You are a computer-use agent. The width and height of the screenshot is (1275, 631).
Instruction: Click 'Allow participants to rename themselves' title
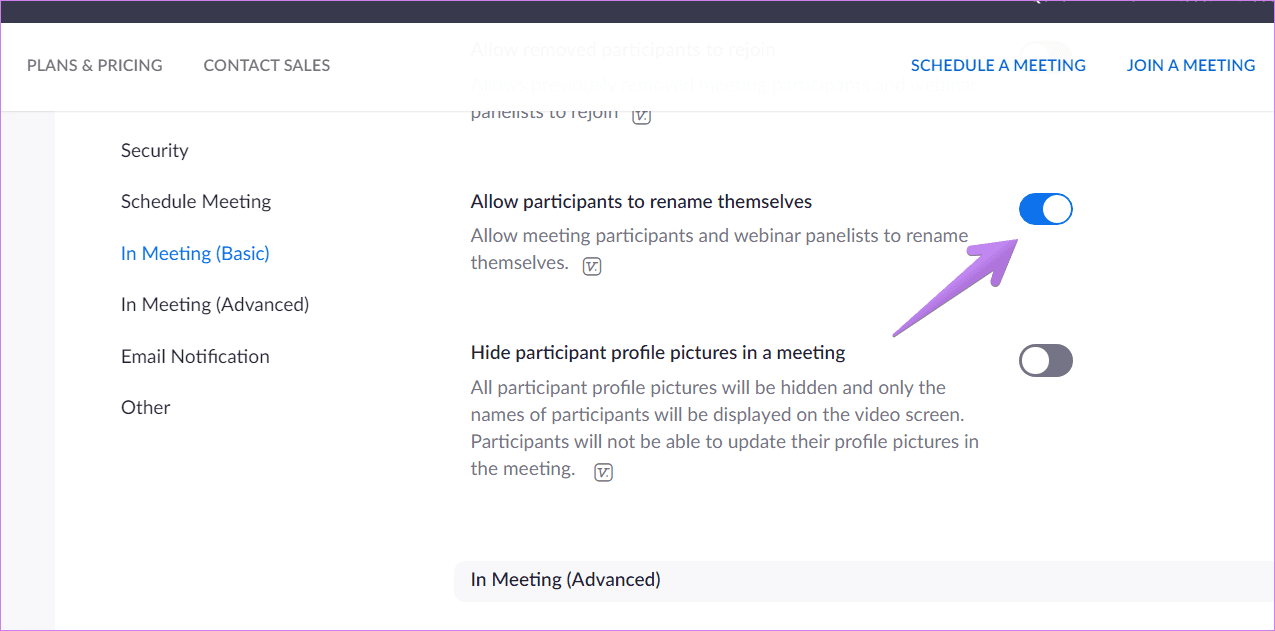click(641, 201)
